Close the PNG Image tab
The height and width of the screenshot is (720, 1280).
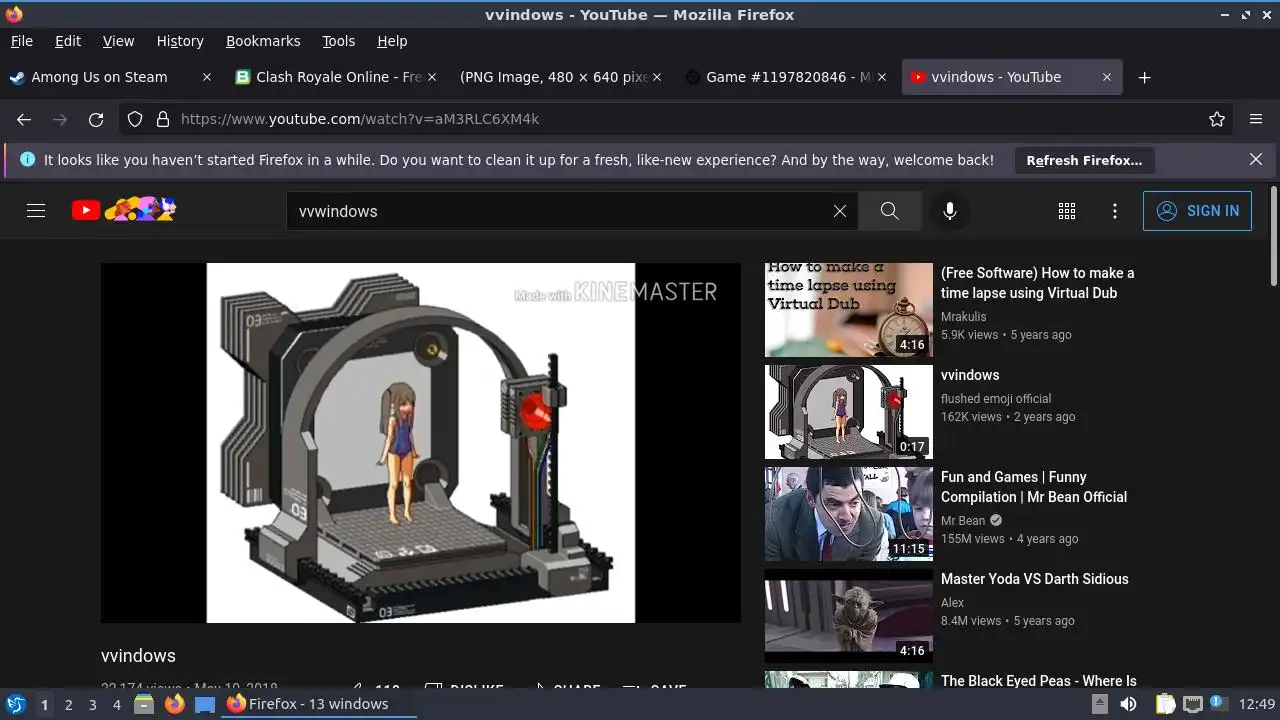tap(657, 77)
